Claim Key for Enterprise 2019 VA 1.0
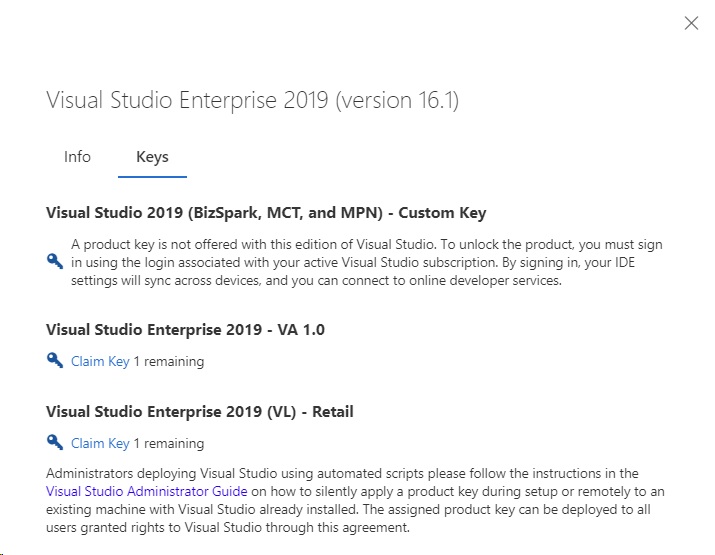 click(100, 361)
